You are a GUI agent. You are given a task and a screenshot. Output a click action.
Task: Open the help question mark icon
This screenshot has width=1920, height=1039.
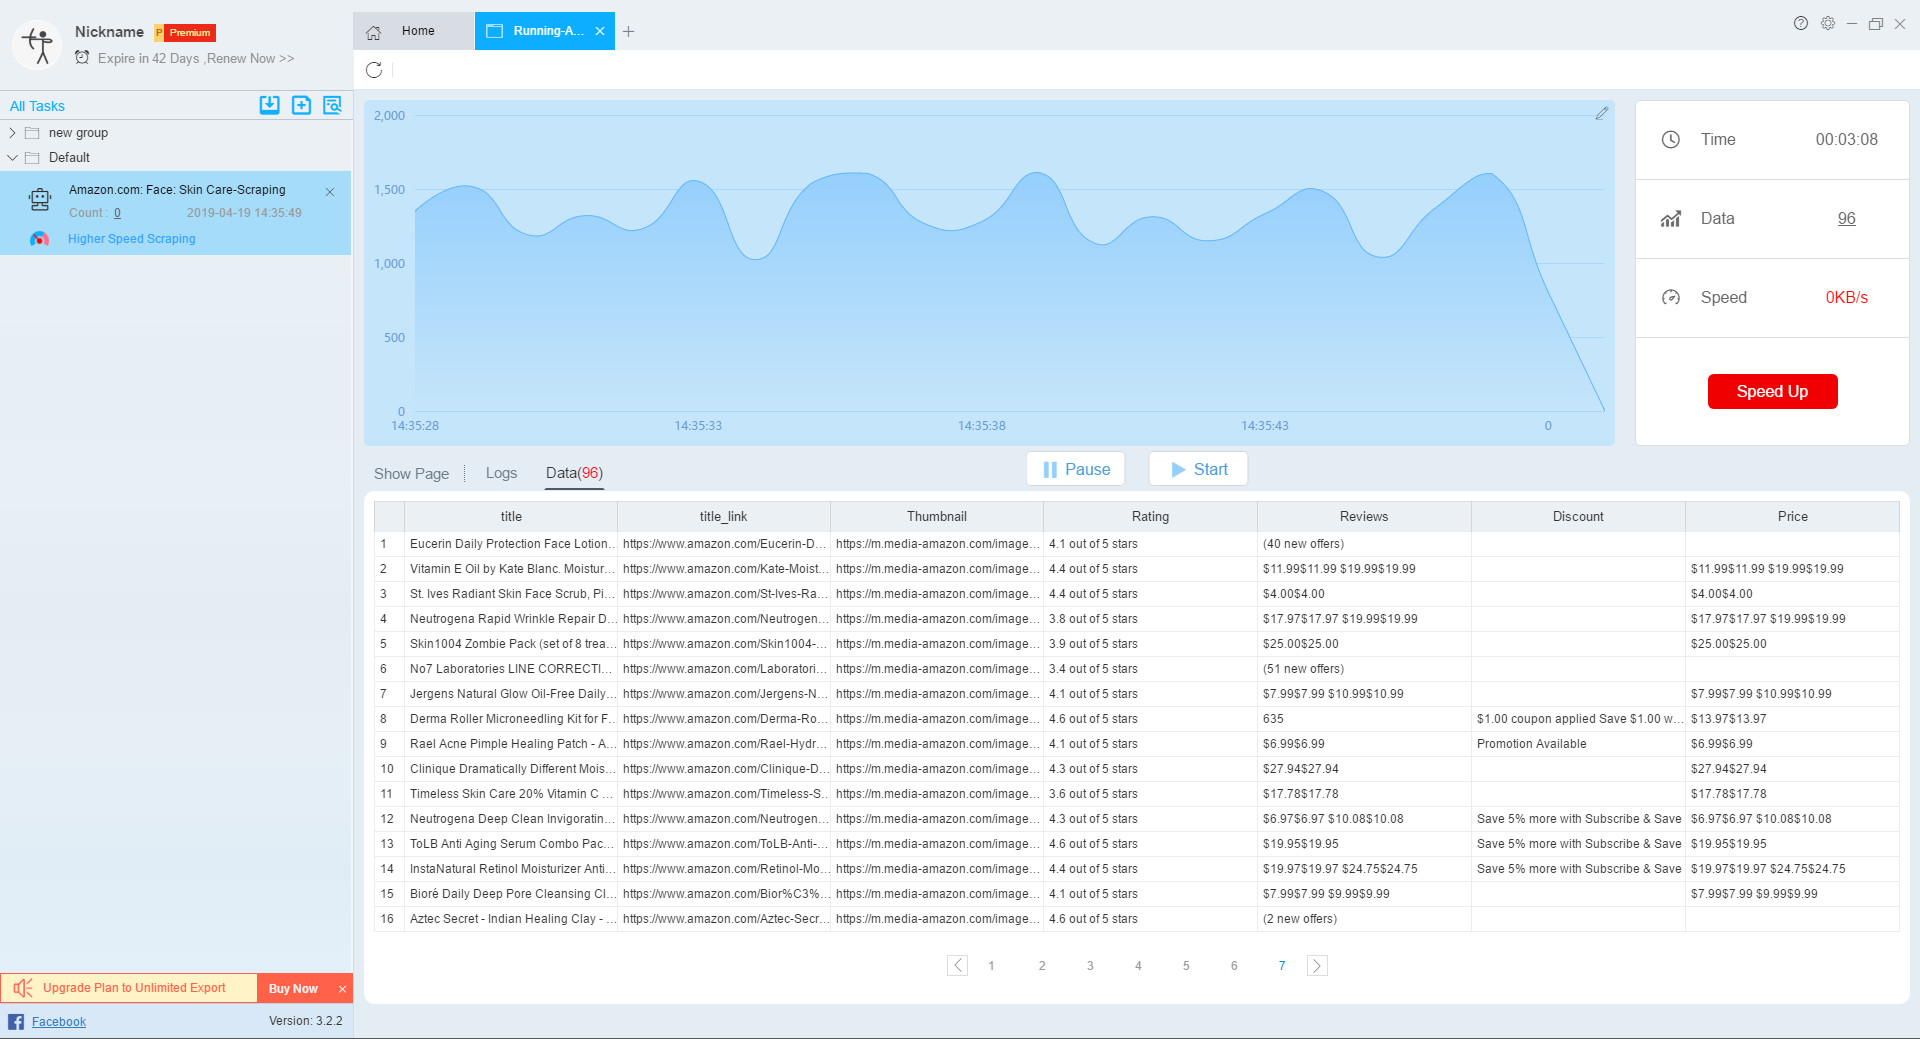[x=1801, y=23]
